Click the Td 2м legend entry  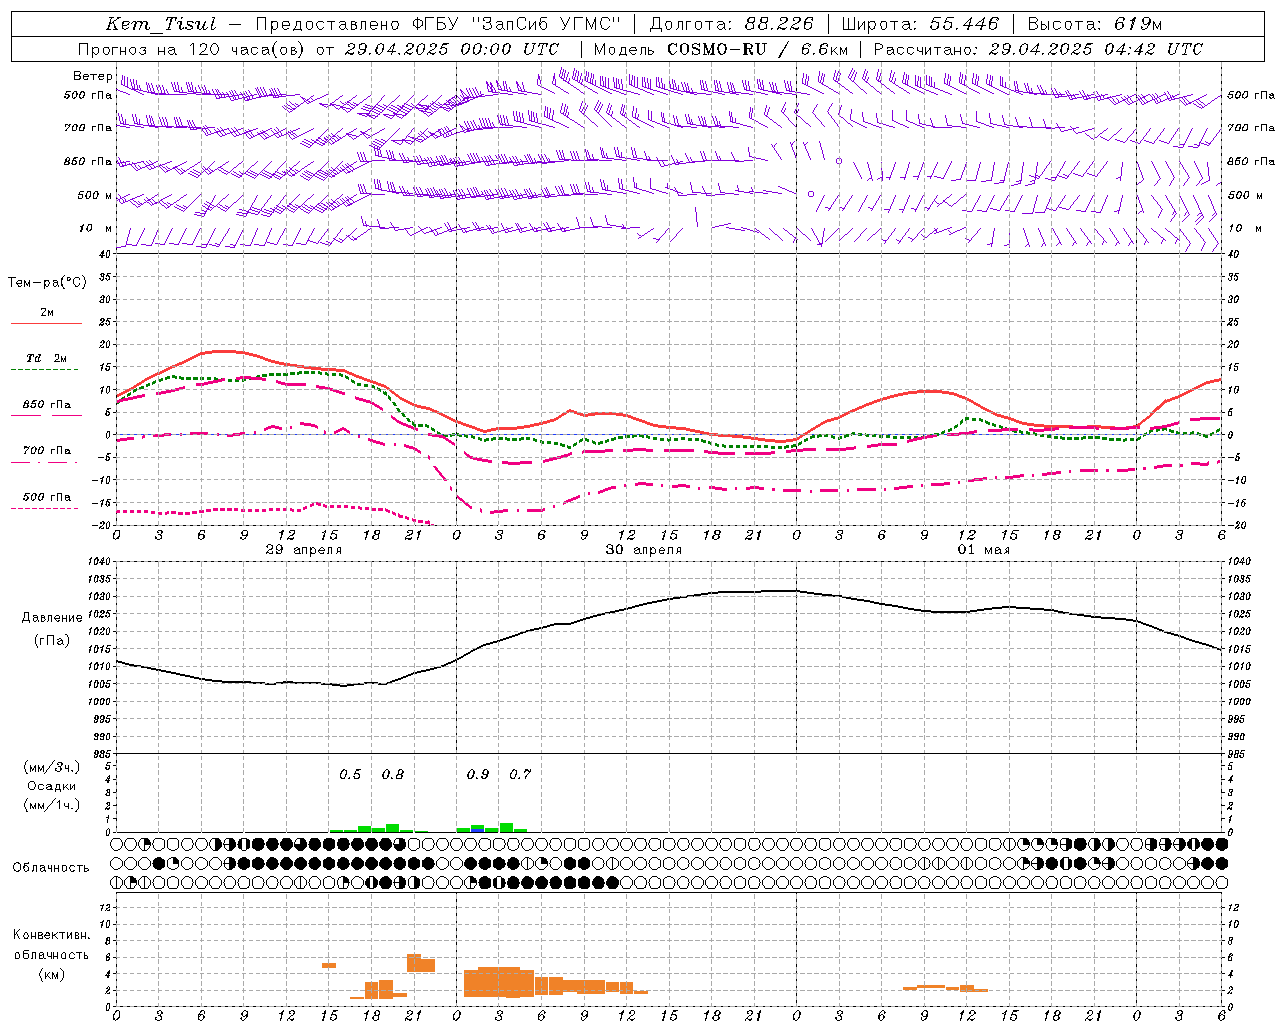tap(47, 358)
